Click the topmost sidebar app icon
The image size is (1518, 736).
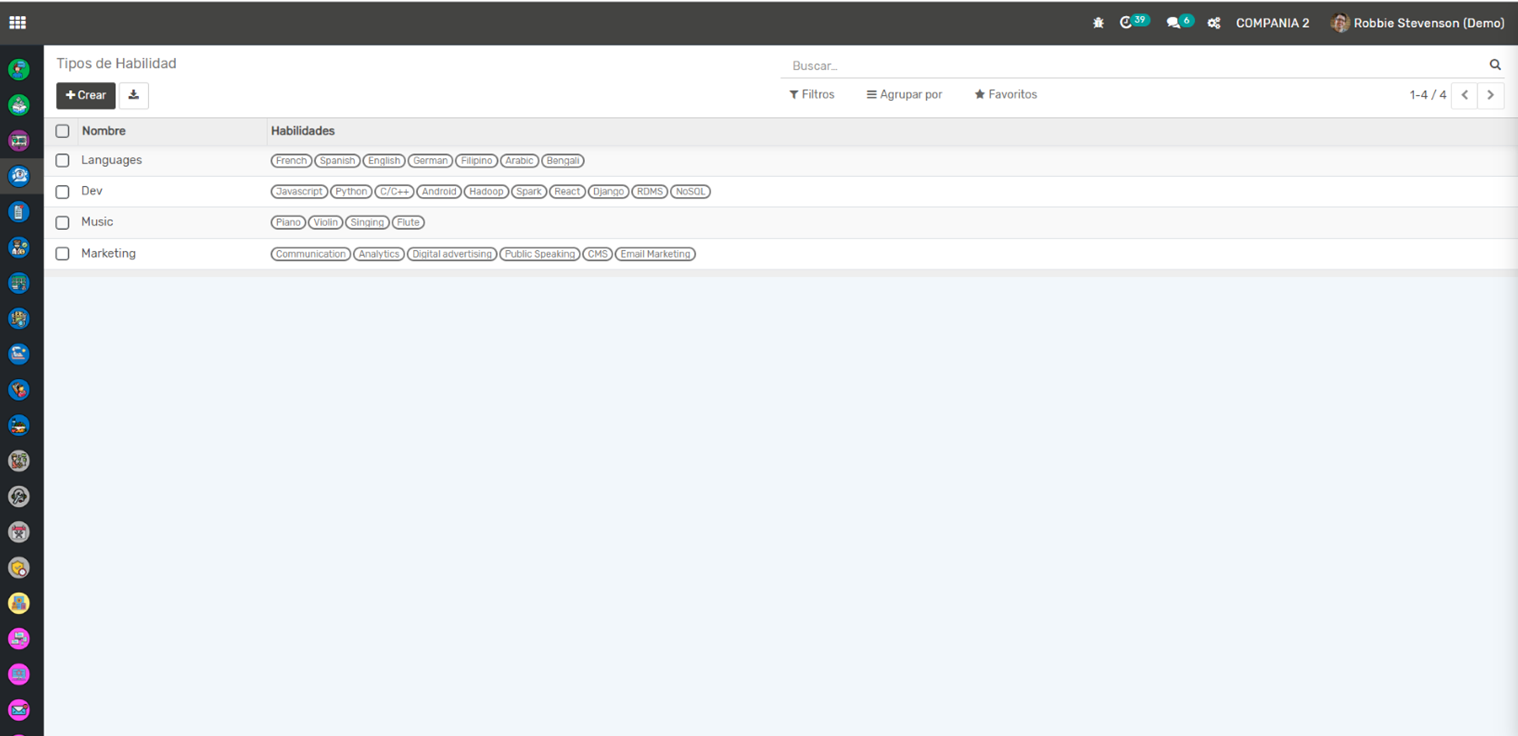[19, 70]
